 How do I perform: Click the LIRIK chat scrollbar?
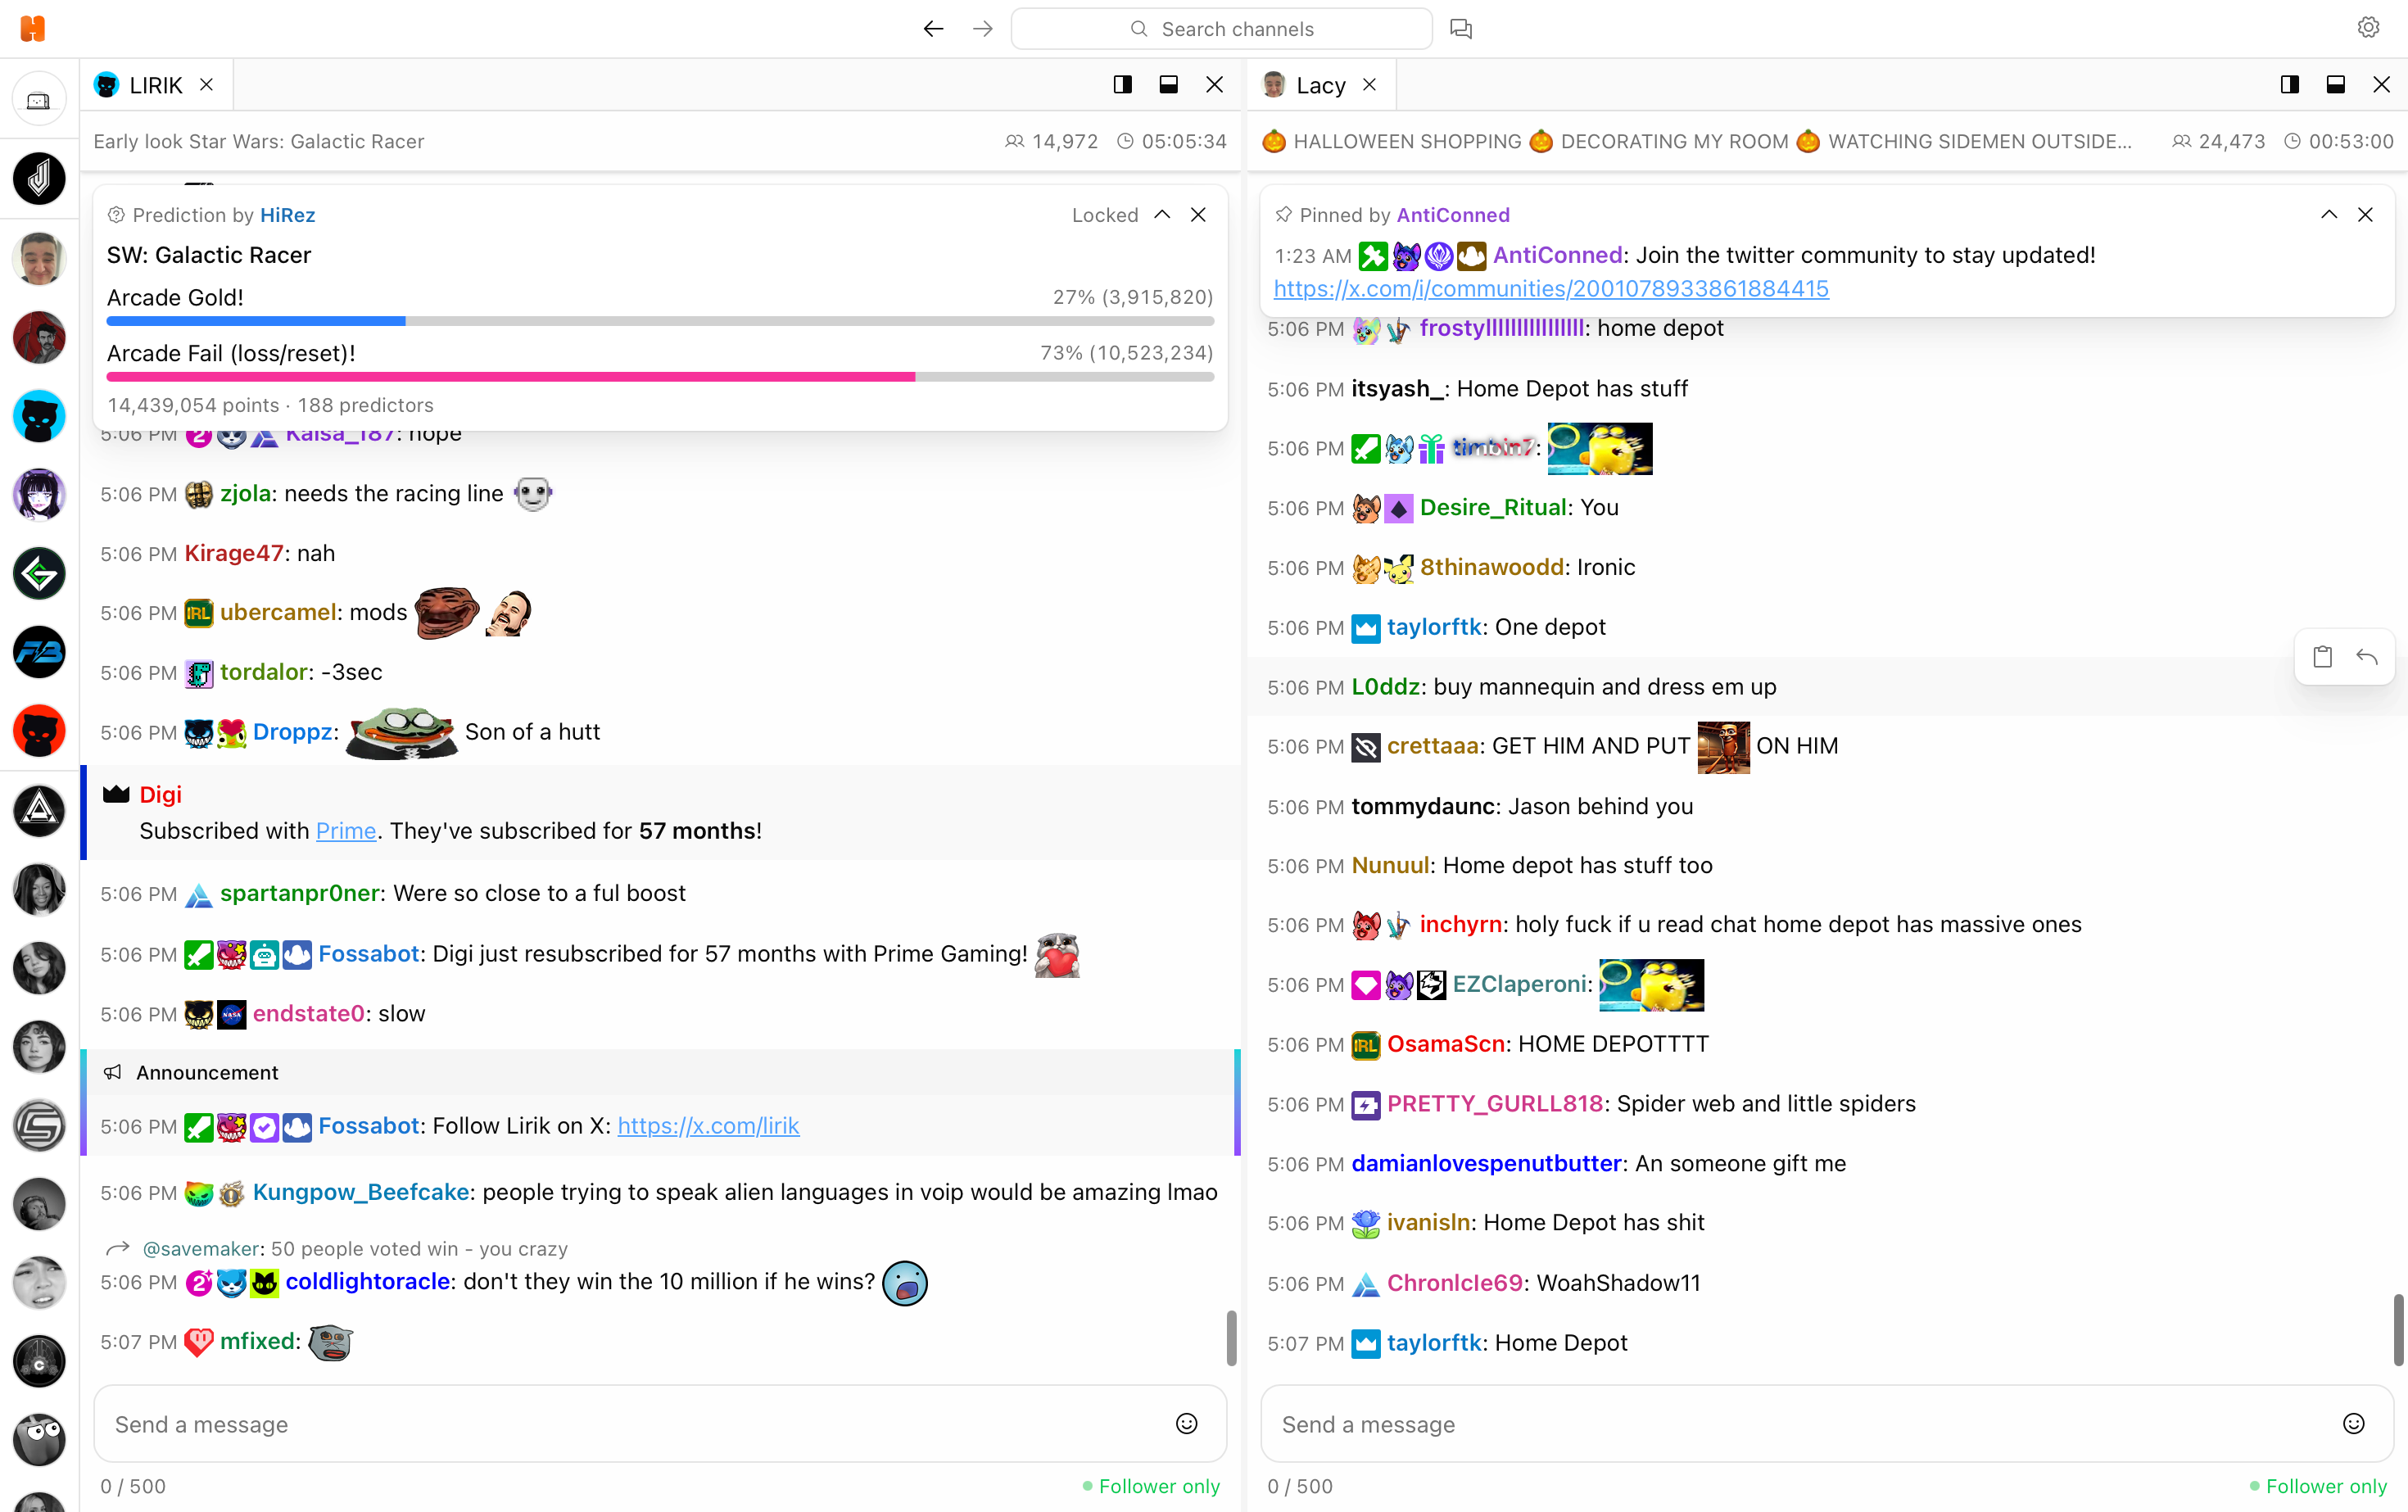[1231, 1338]
